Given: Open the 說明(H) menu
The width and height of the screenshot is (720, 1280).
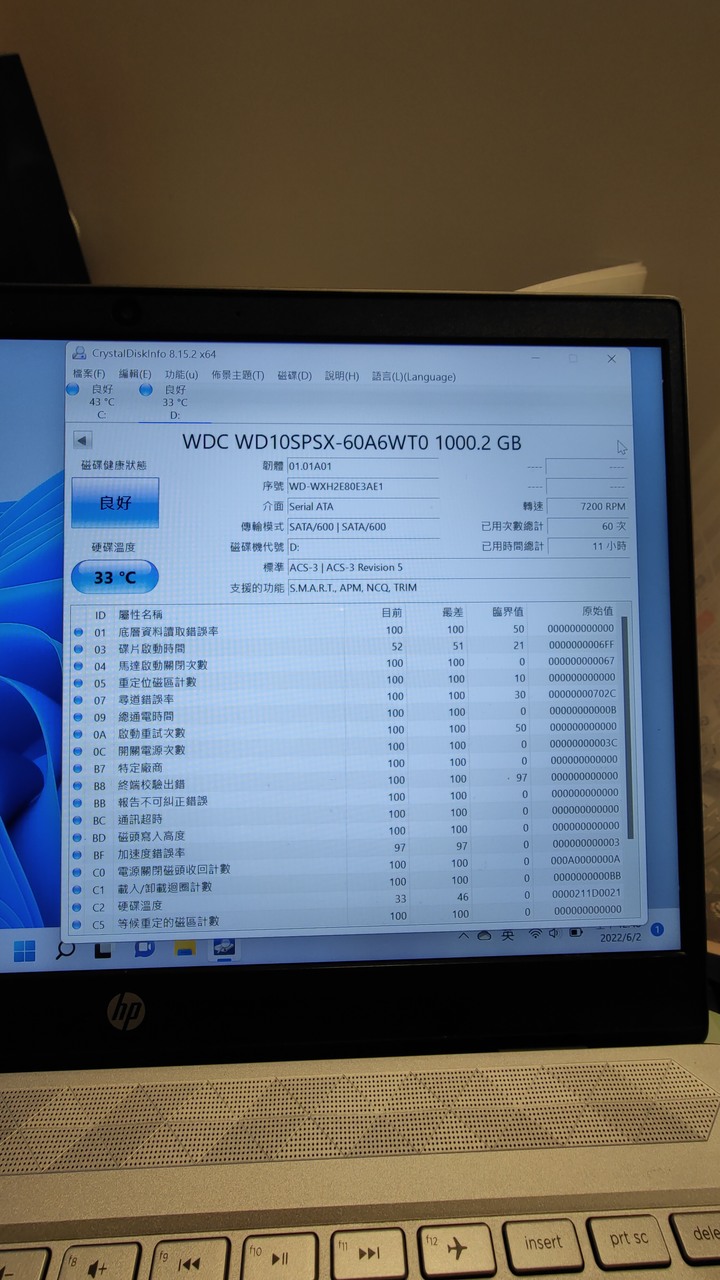Looking at the screenshot, I should (341, 376).
